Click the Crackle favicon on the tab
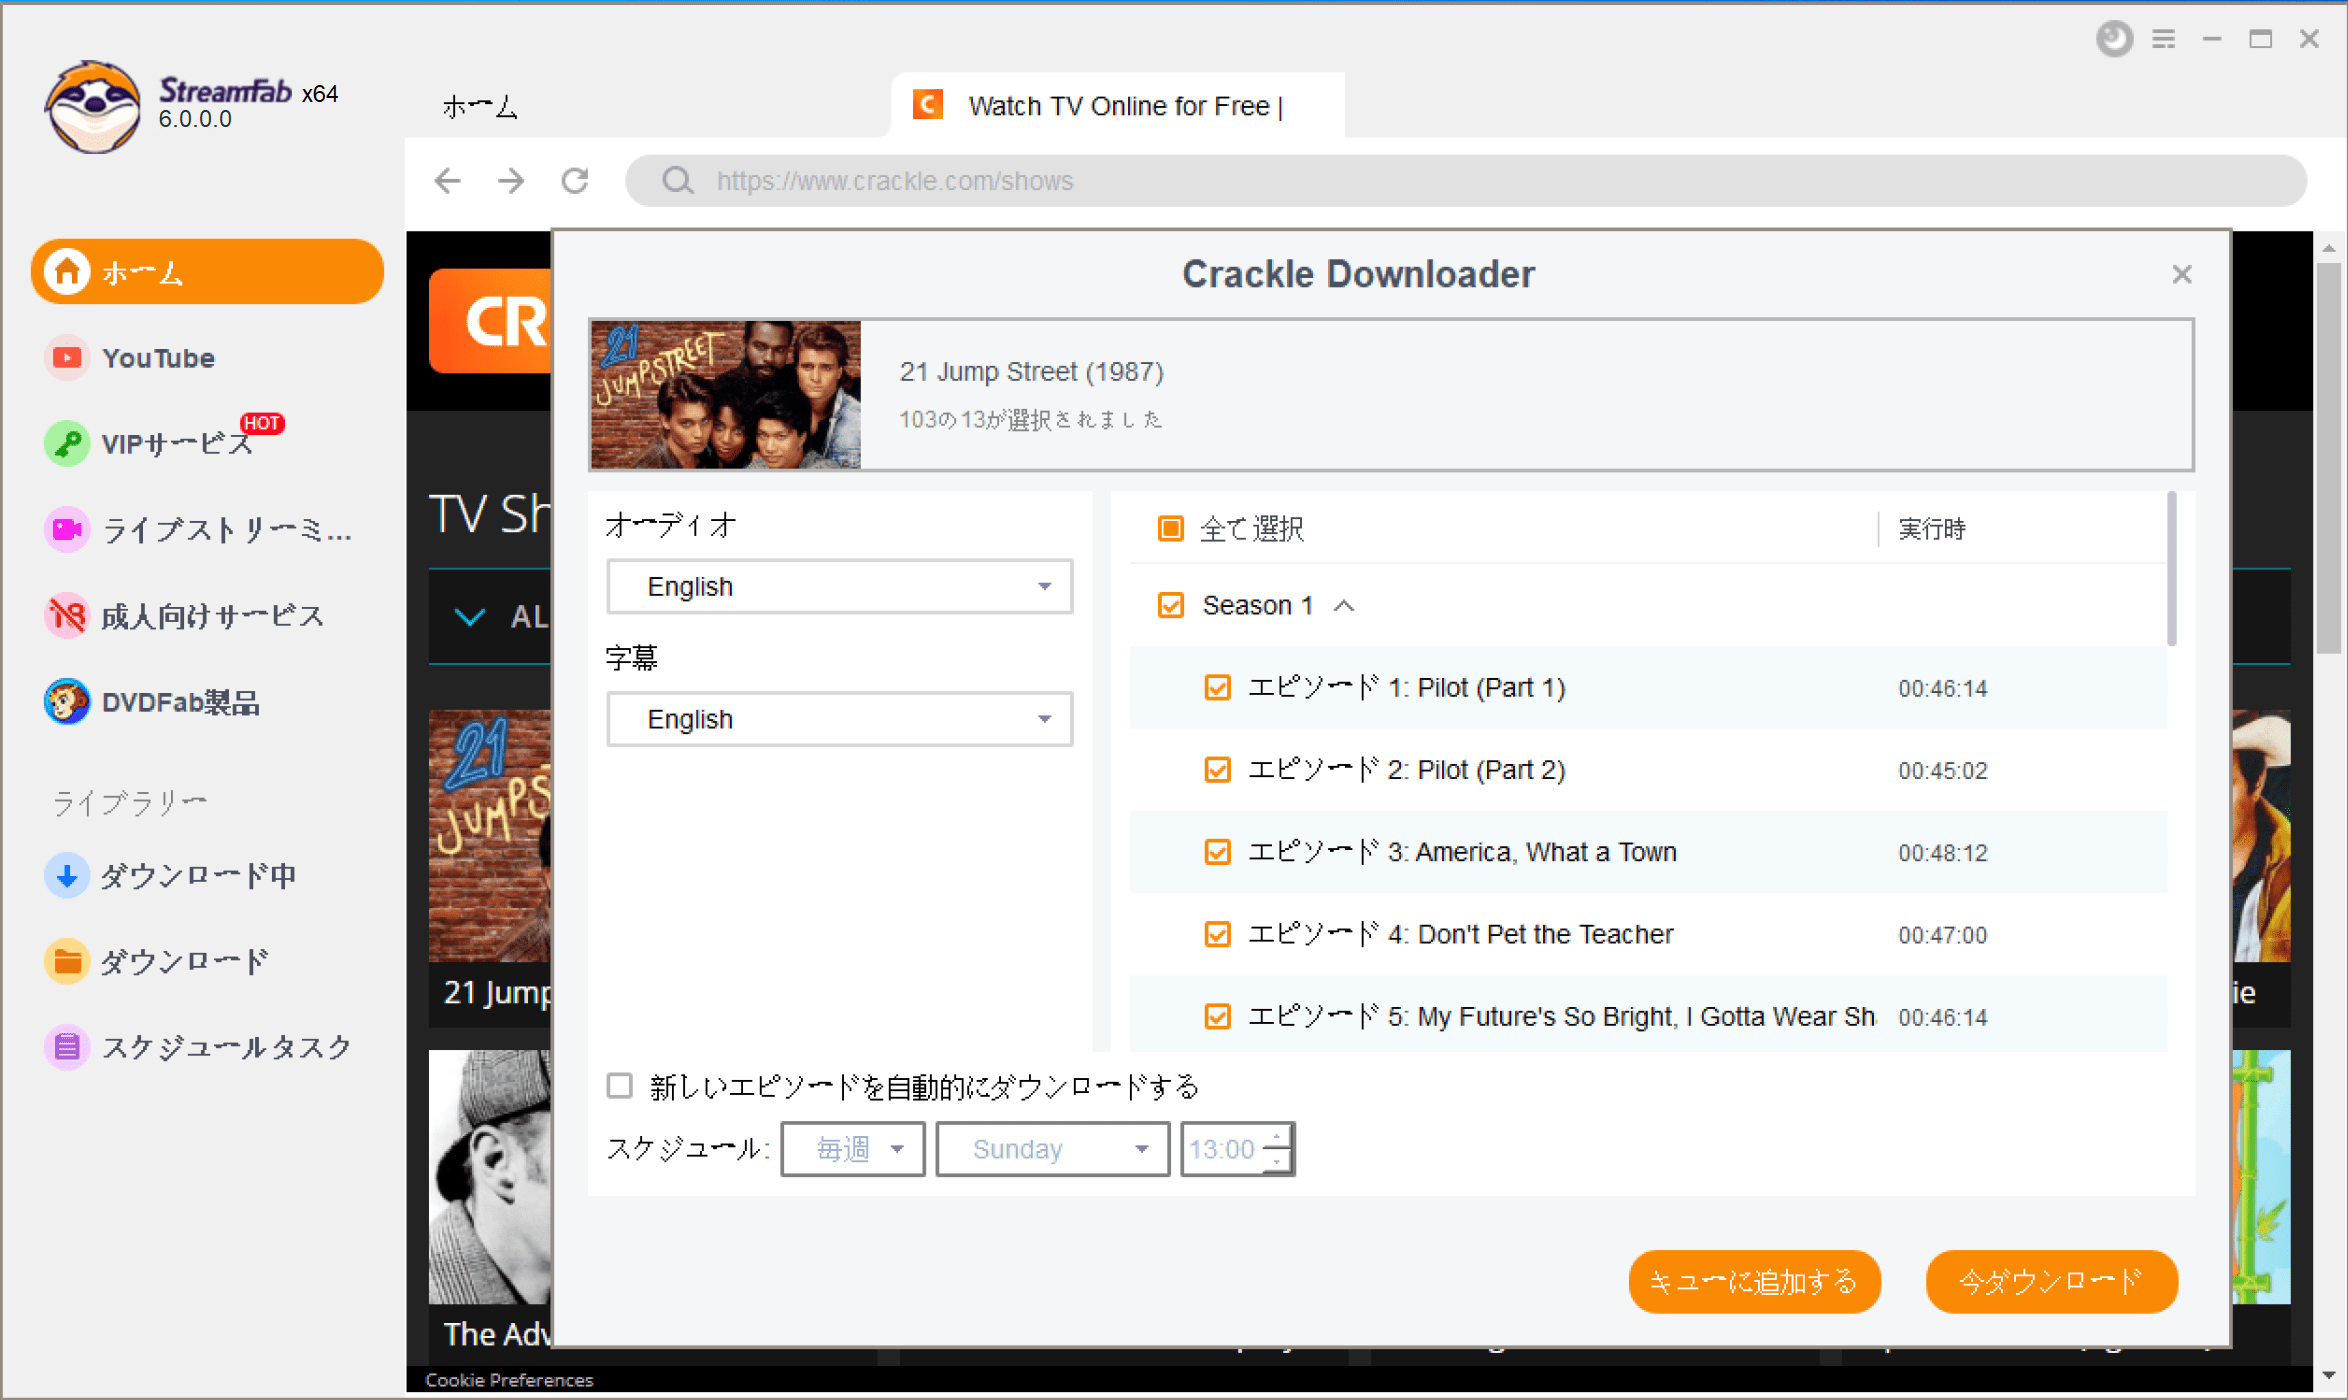2348x1400 pixels. click(x=928, y=104)
